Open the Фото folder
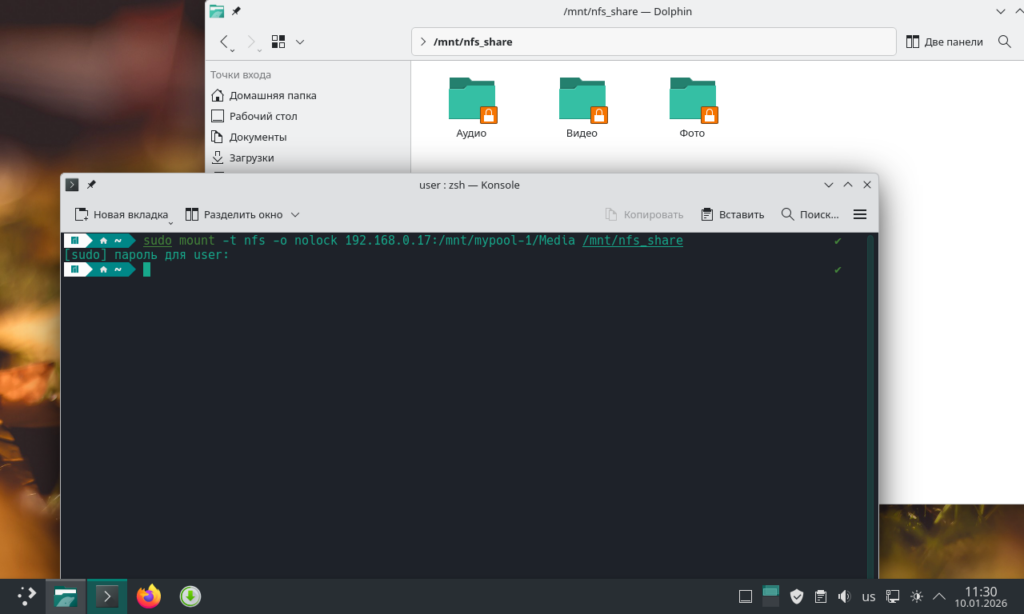The image size is (1024, 614). pos(692,108)
